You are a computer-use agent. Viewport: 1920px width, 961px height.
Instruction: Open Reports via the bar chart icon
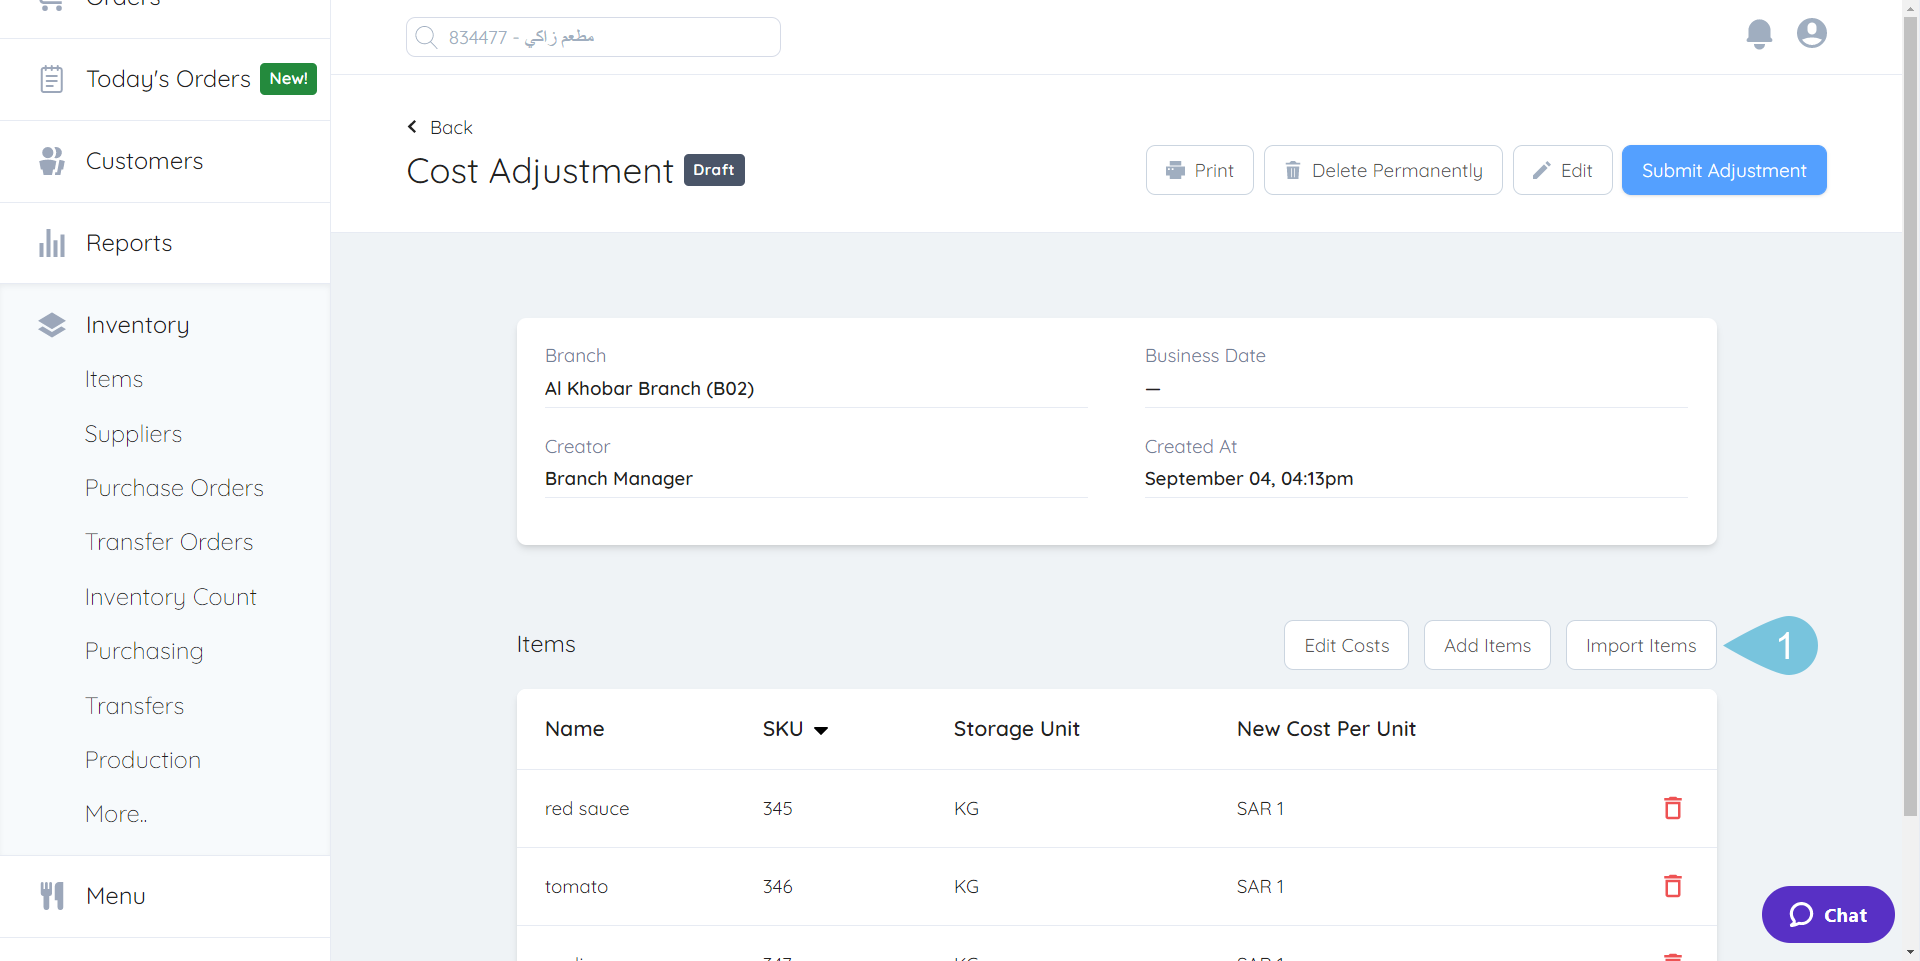tap(51, 242)
